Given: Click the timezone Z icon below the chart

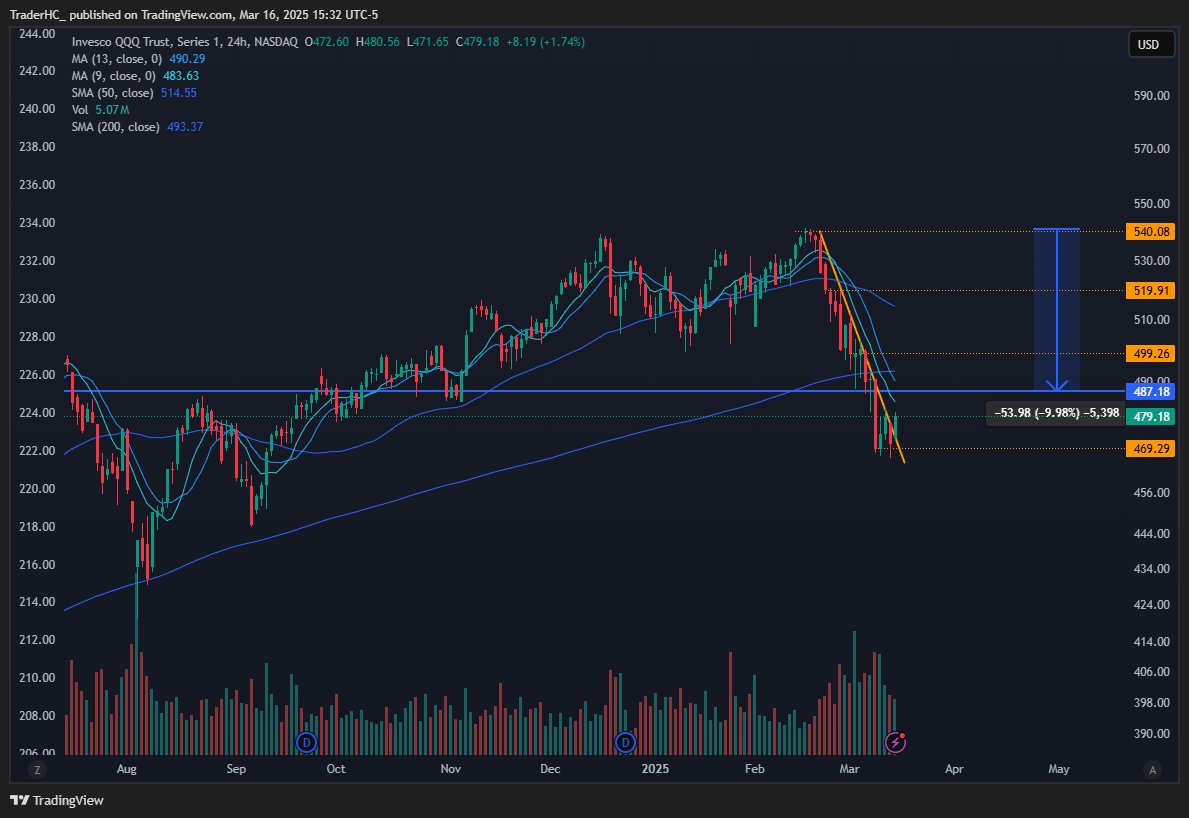Looking at the screenshot, I should tap(38, 769).
